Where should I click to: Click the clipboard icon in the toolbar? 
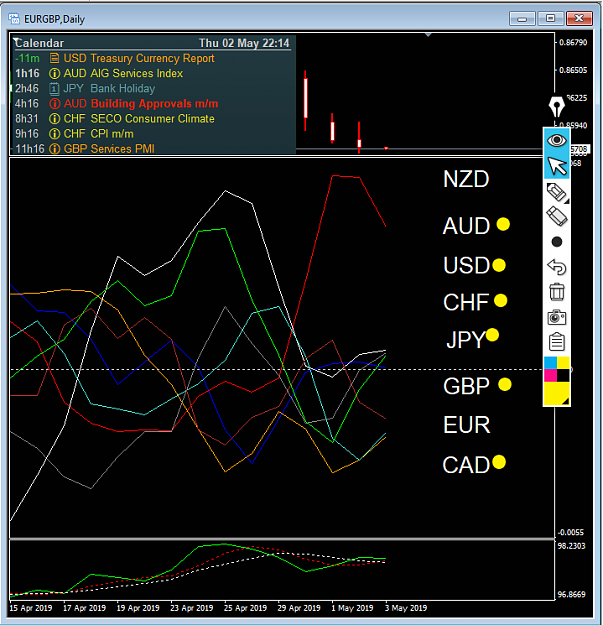coord(557,342)
